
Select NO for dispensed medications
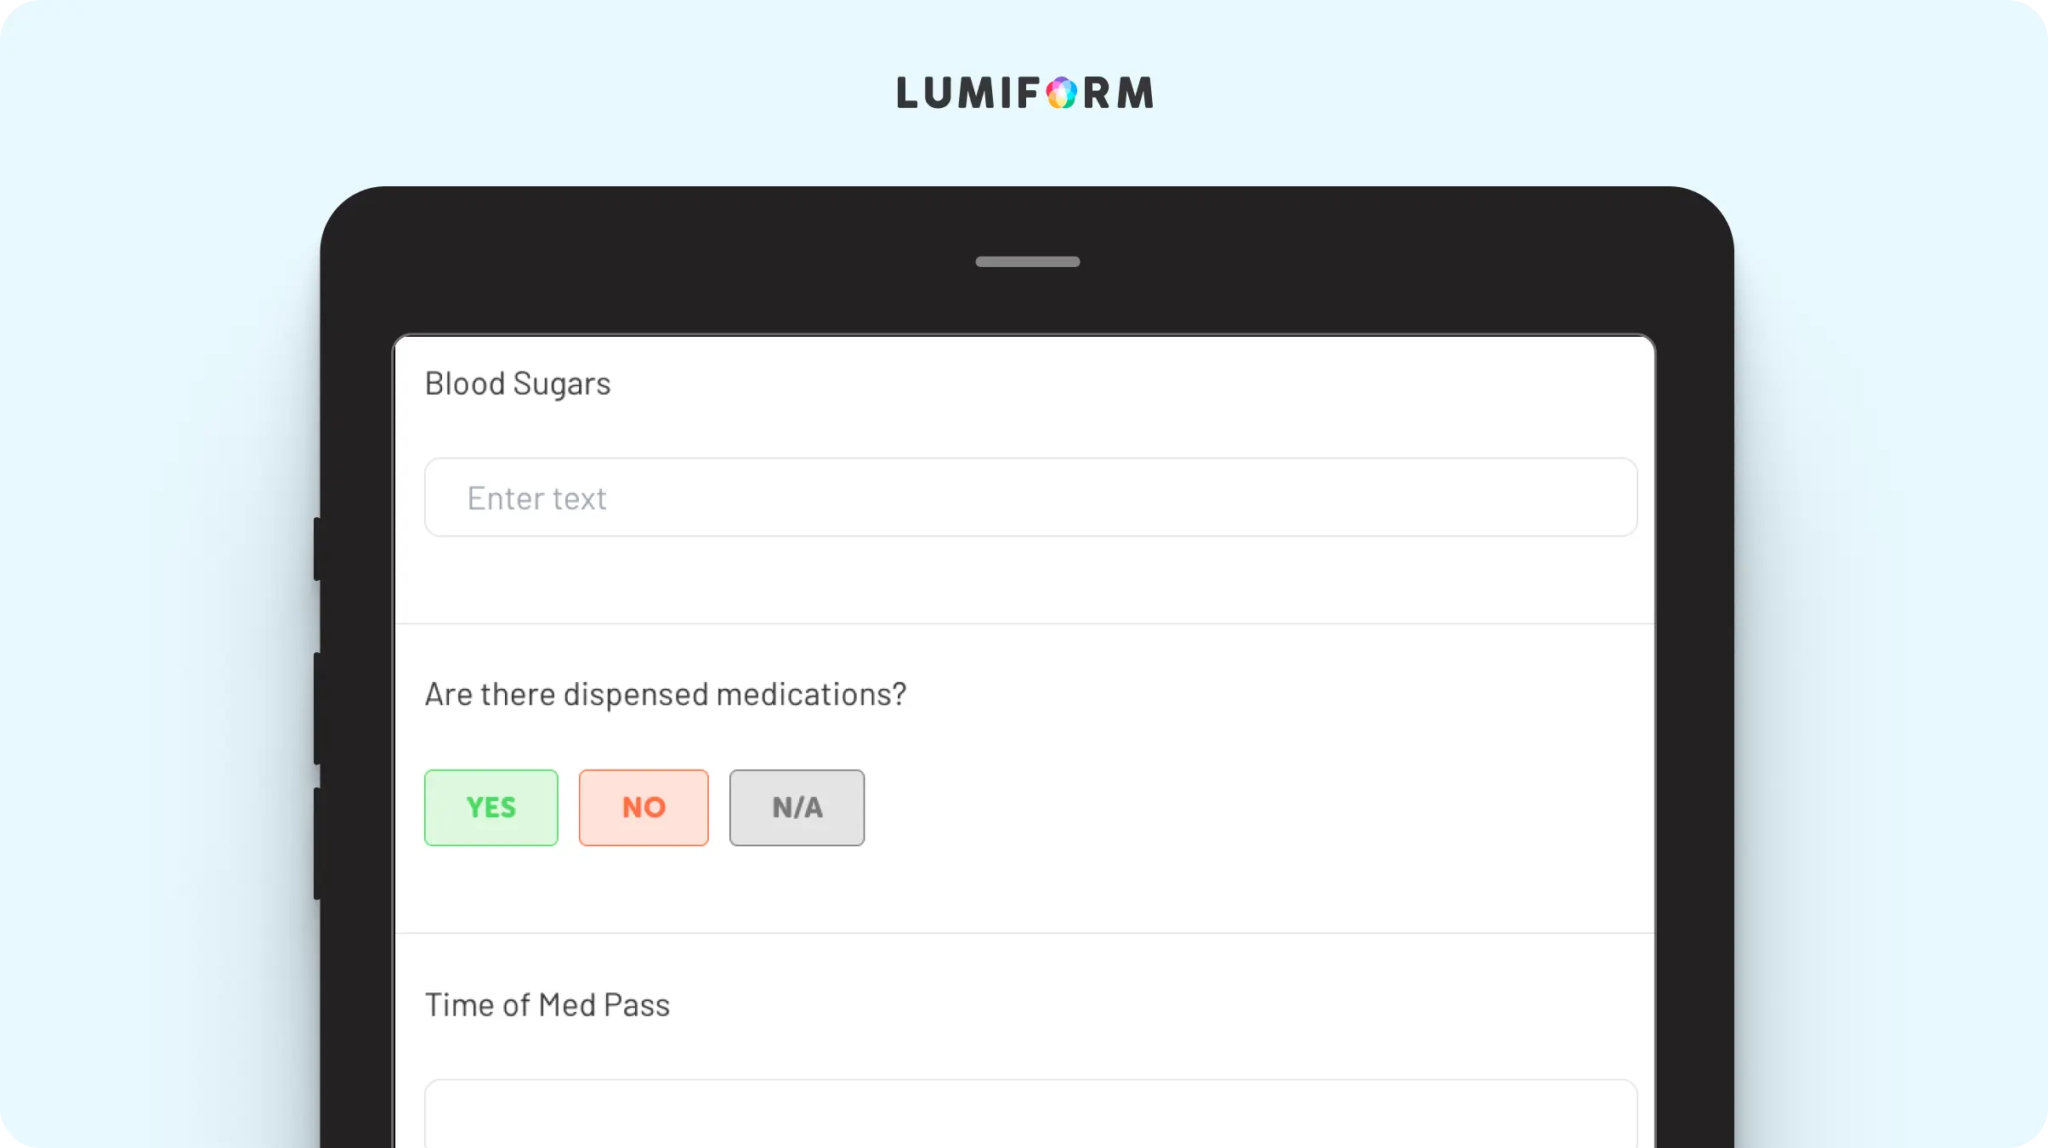(644, 807)
